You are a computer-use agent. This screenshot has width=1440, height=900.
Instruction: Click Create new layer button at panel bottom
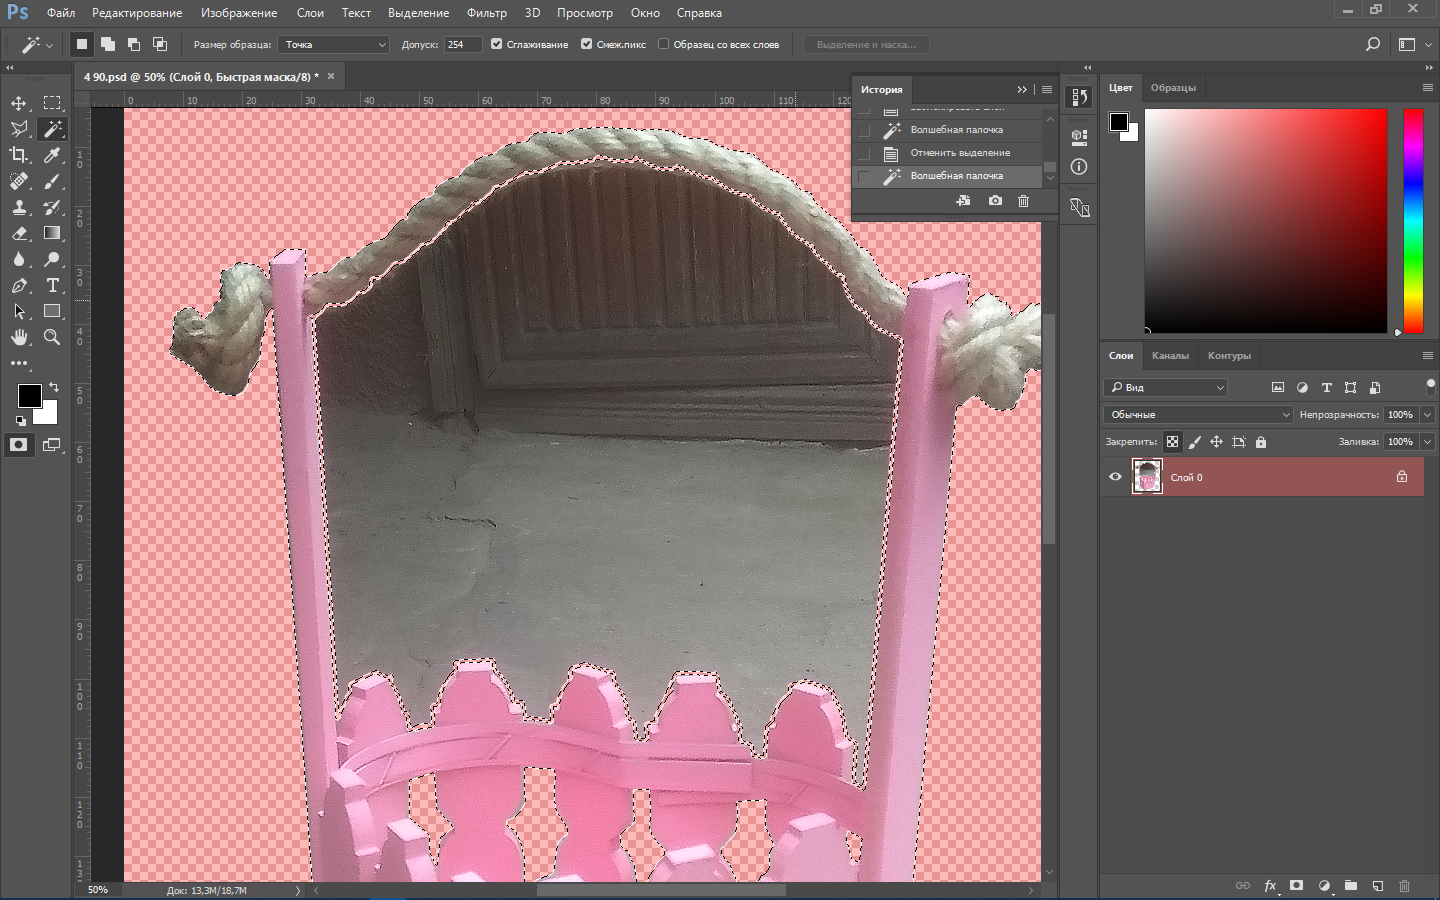pyautogui.click(x=1377, y=886)
